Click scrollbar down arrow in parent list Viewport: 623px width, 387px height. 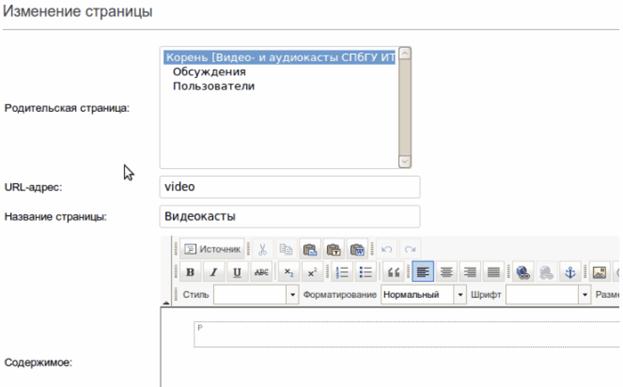click(404, 162)
